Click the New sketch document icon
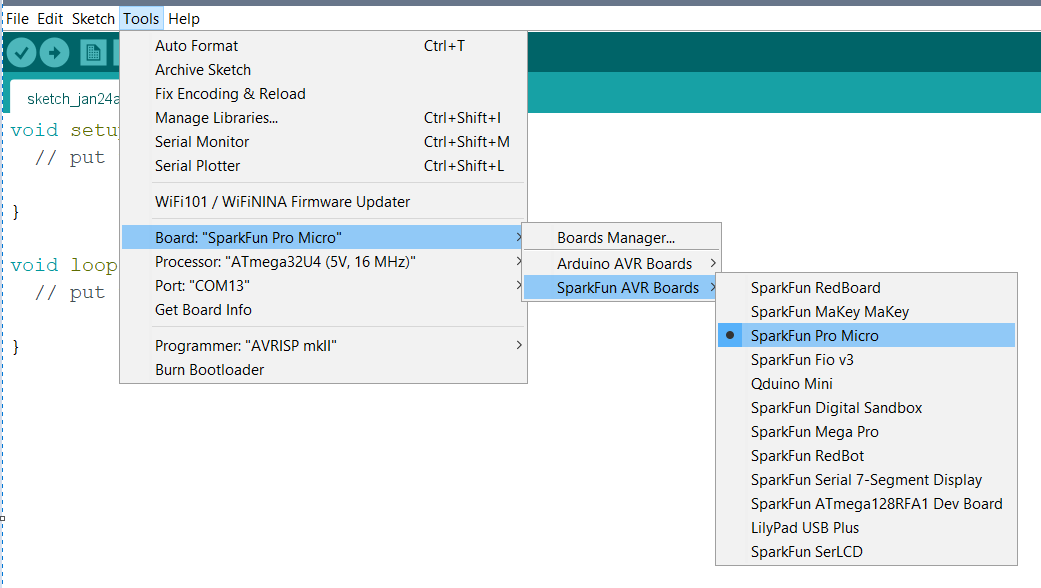Image resolution: width=1041 pixels, height=588 pixels. pyautogui.click(x=93, y=53)
